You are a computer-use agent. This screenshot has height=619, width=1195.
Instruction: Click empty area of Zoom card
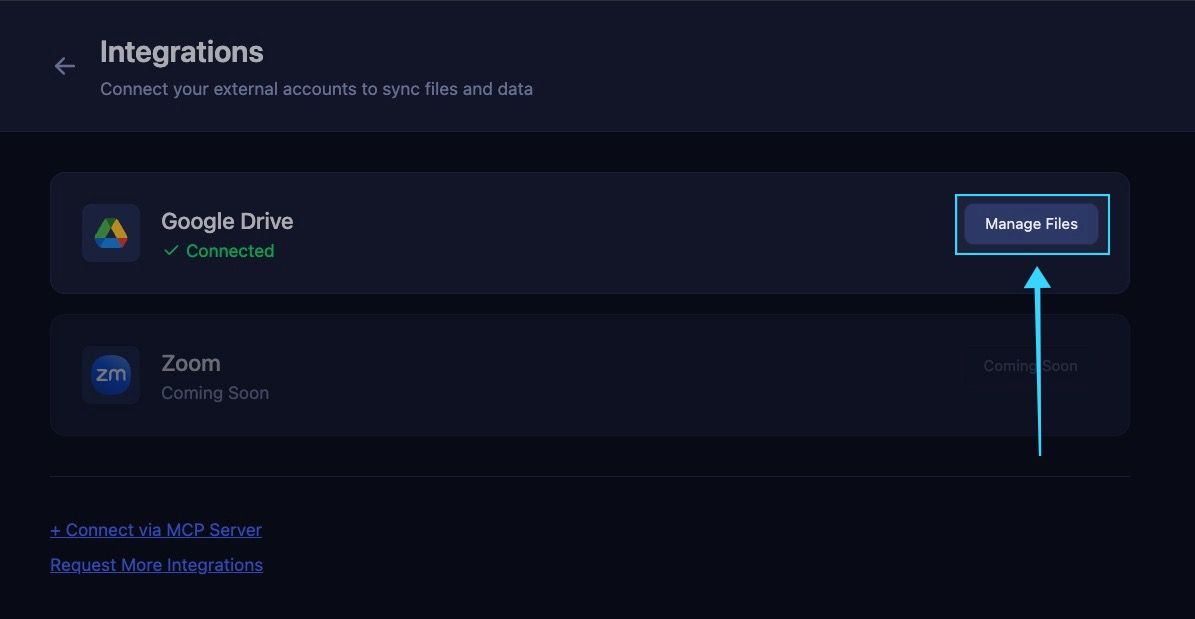point(610,374)
